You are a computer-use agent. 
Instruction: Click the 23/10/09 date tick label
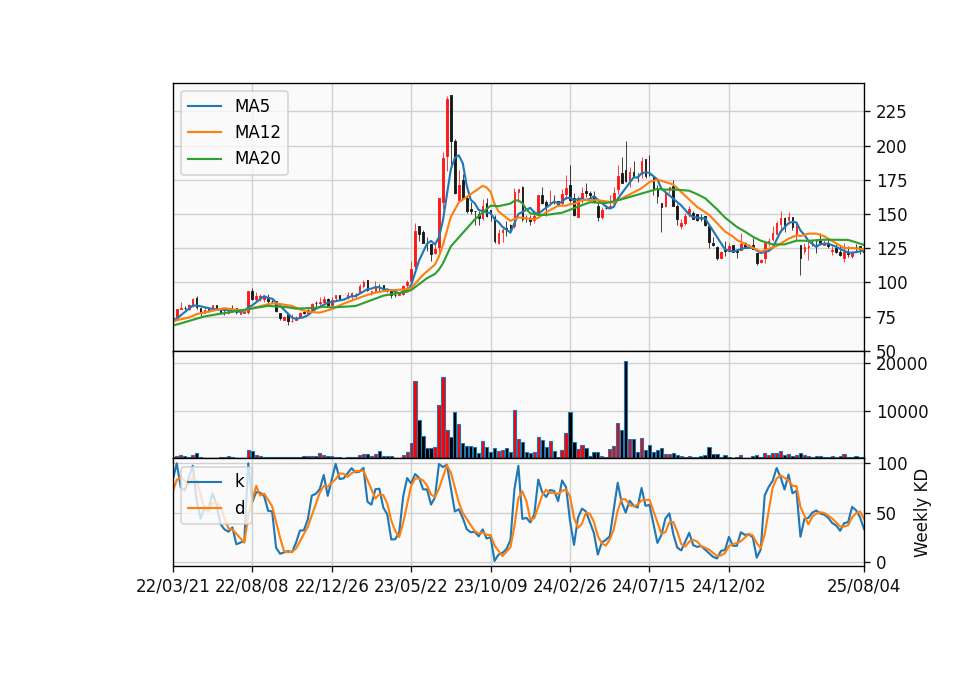[x=490, y=587]
